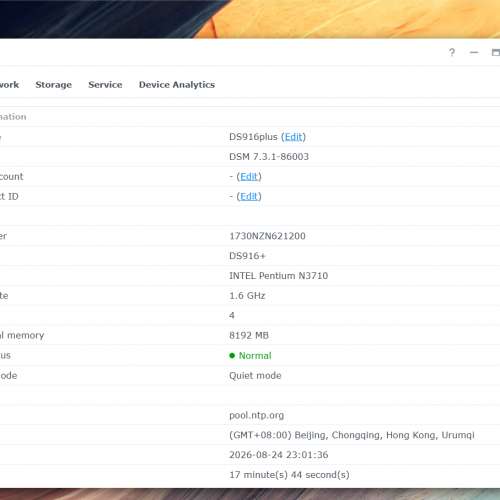Click Edit link next to DS916plus
500x500 pixels.
[x=293, y=137]
